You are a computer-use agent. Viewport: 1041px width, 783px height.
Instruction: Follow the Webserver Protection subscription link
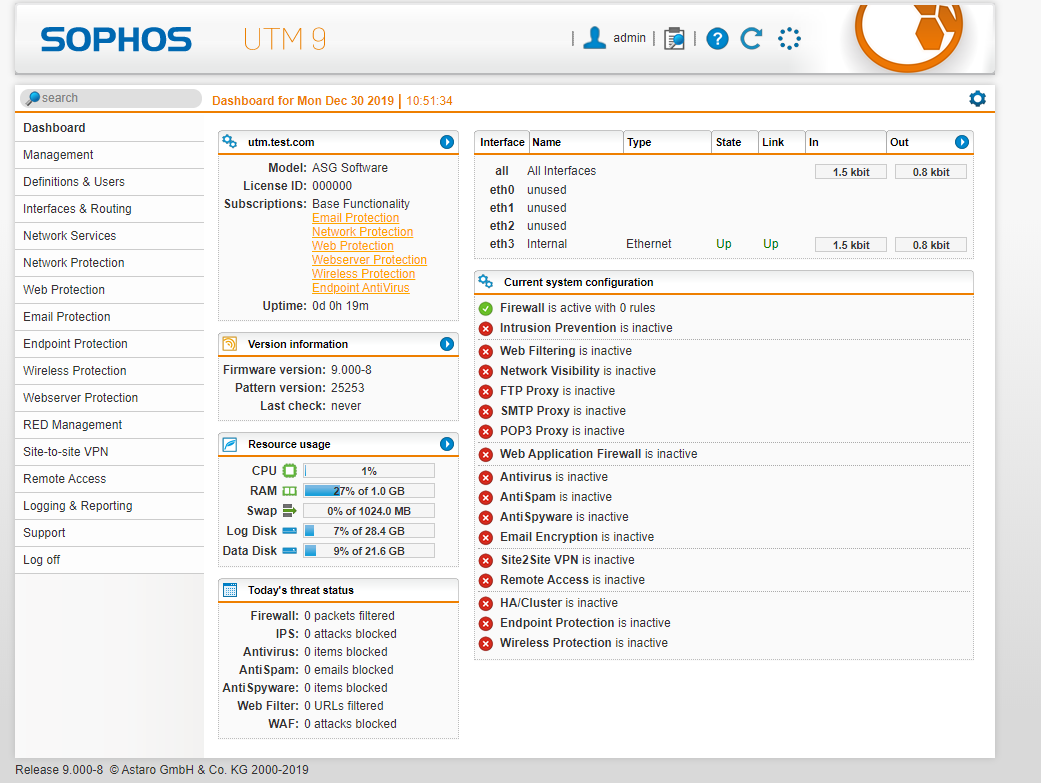click(x=369, y=260)
